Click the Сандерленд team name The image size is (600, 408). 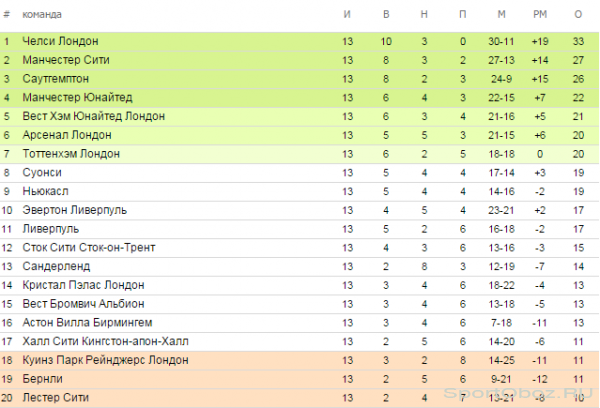(56, 266)
